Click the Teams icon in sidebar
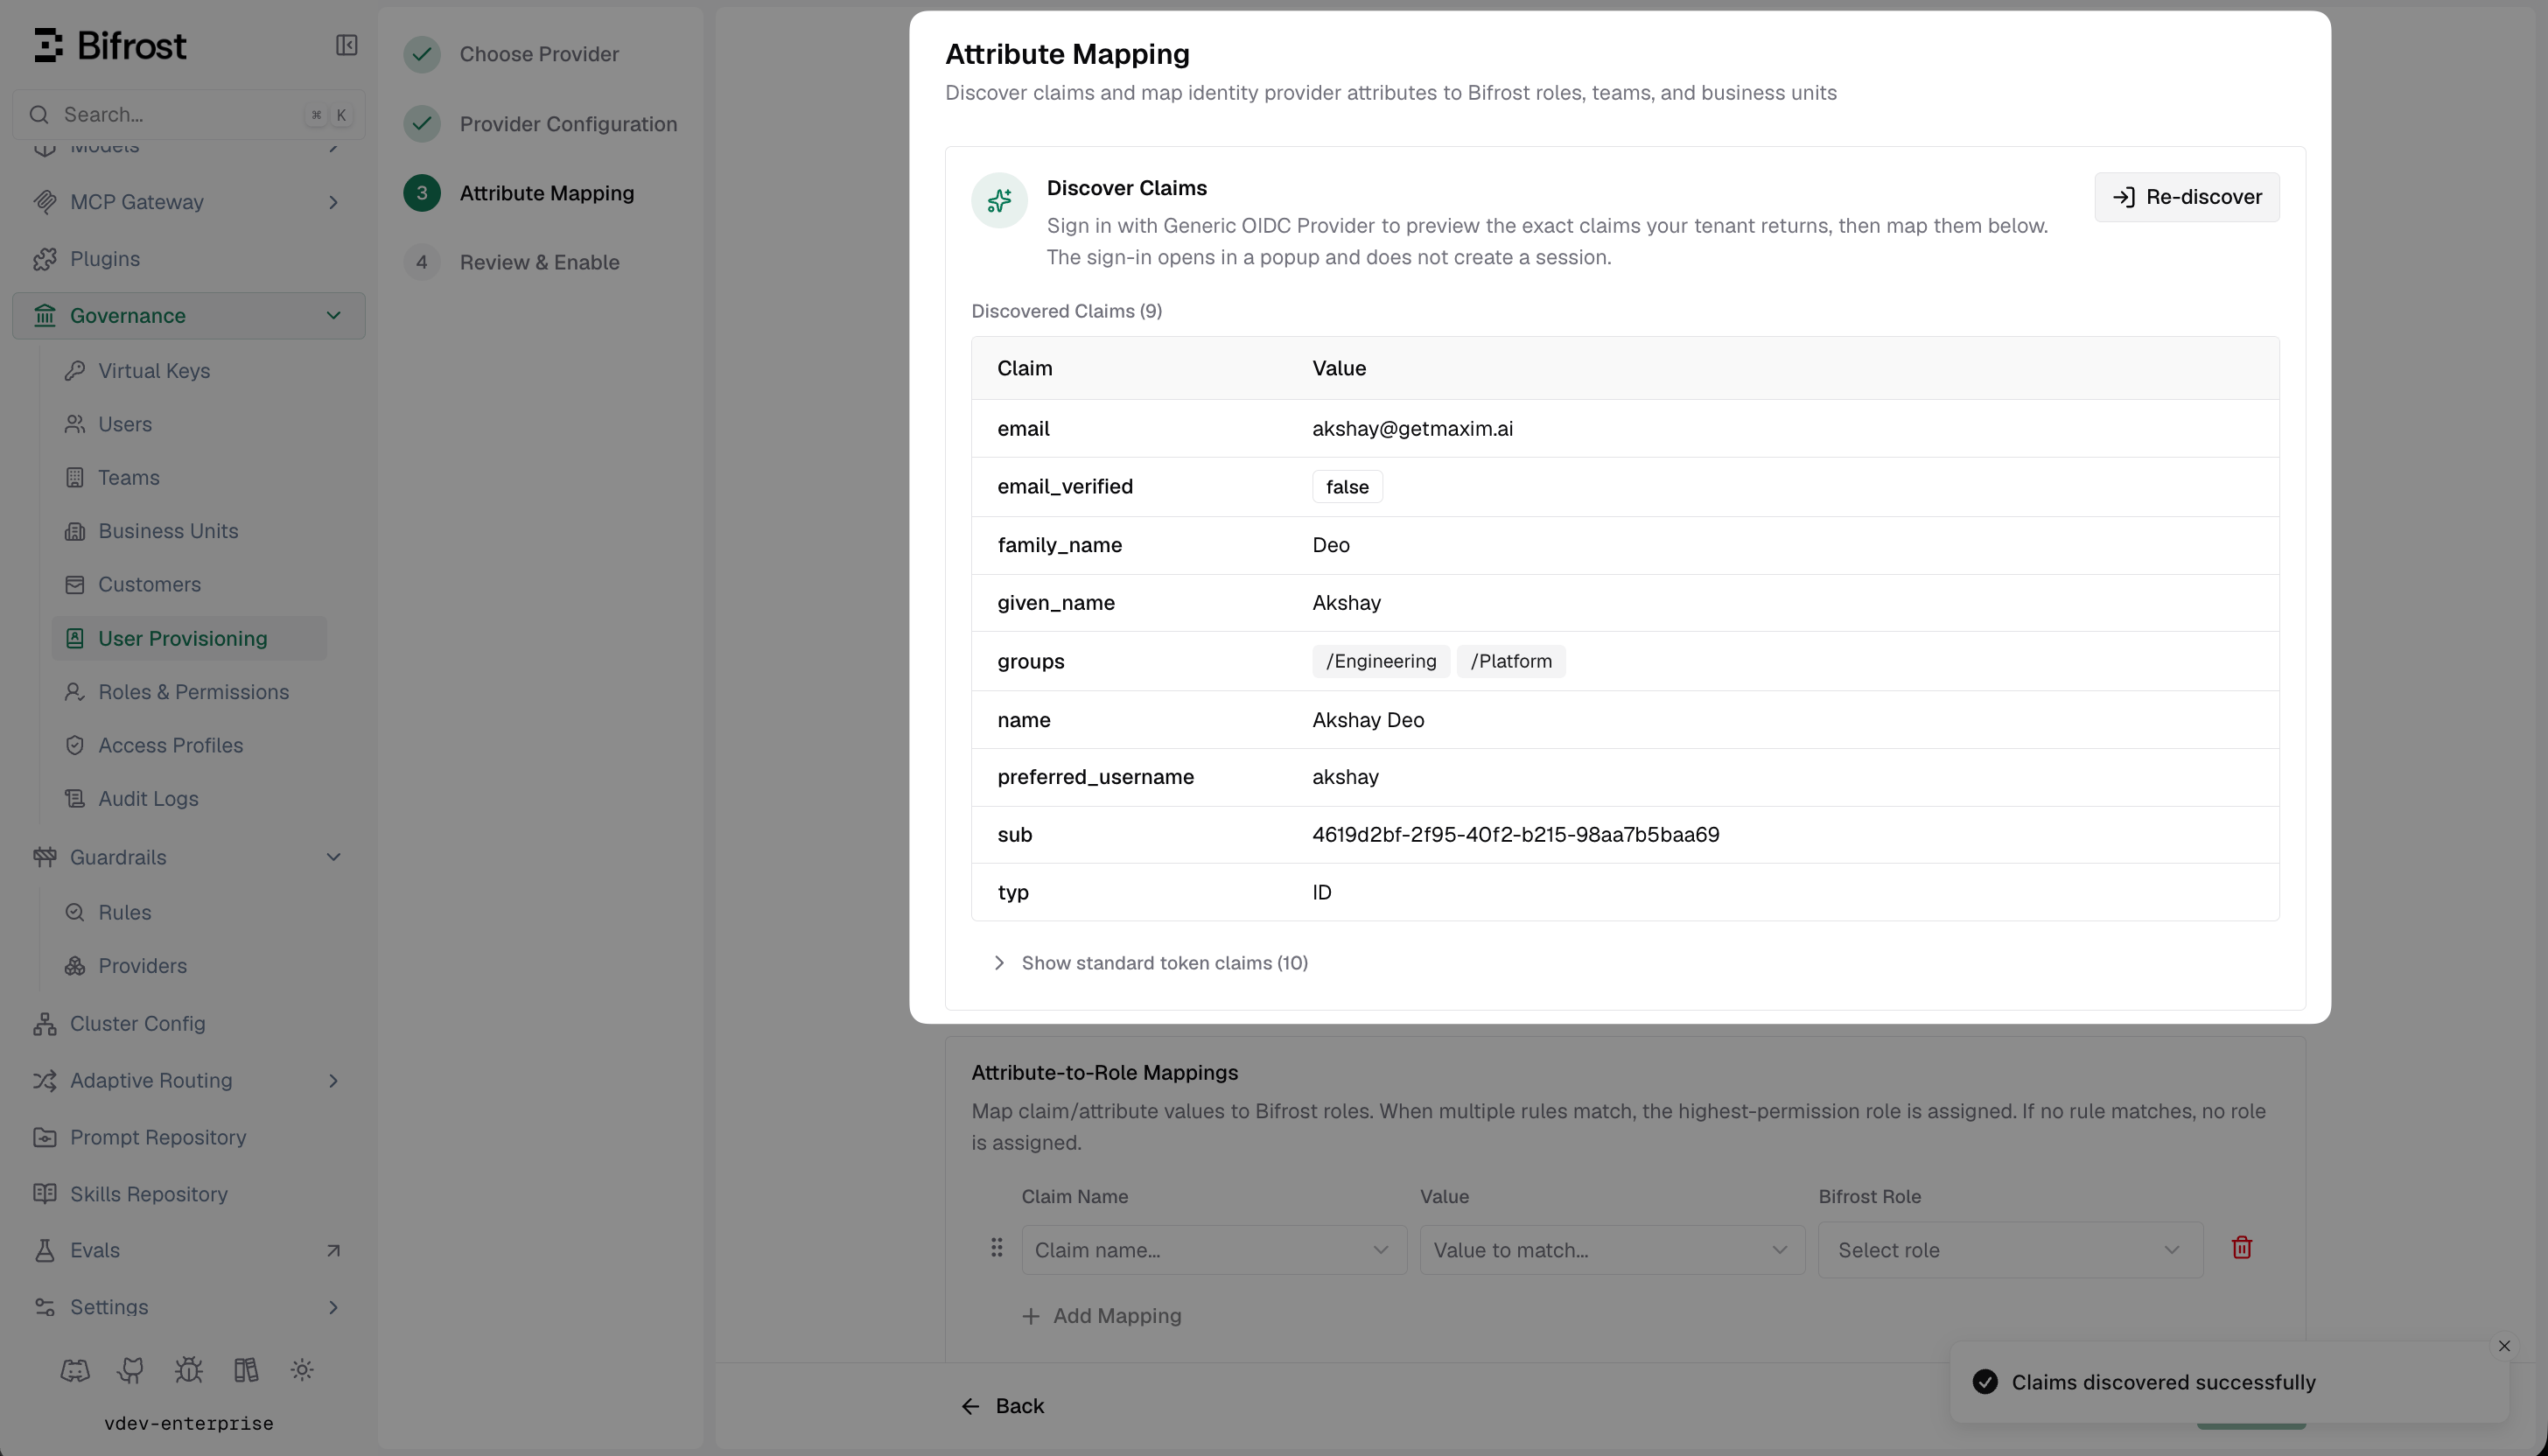Viewport: 2548px width, 1456px height. 75,478
